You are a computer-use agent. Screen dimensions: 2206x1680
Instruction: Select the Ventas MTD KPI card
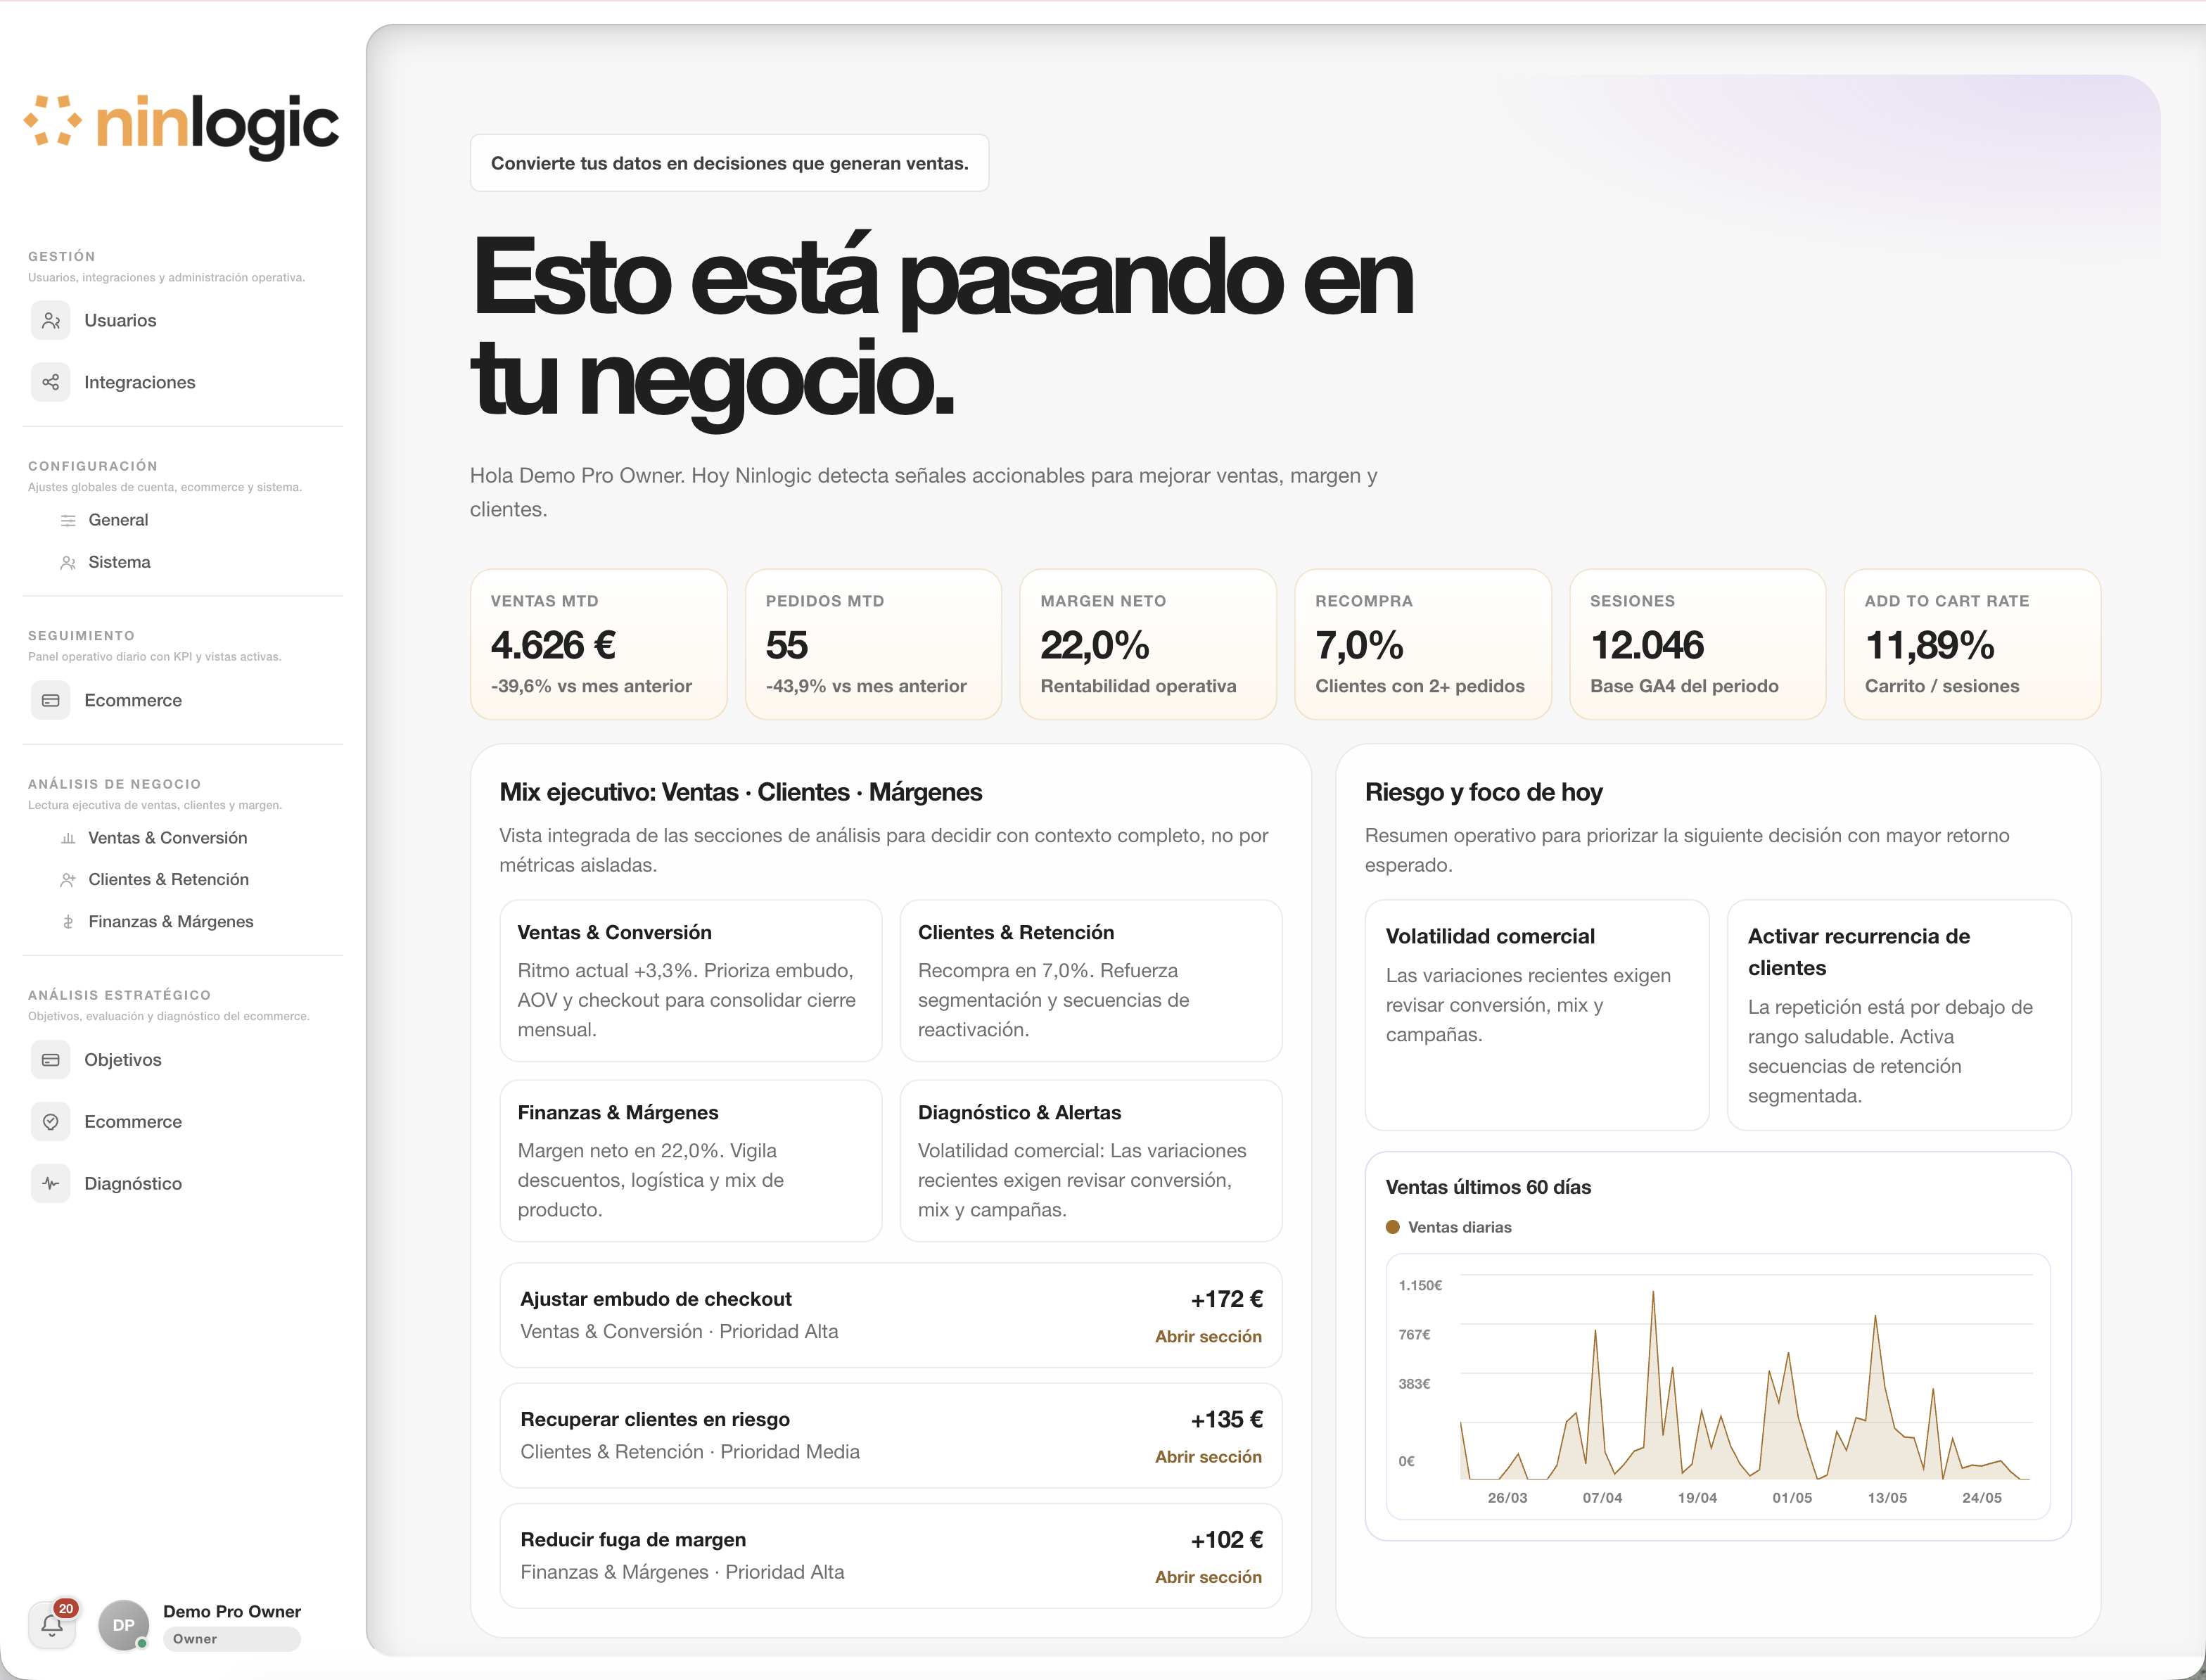click(x=599, y=645)
